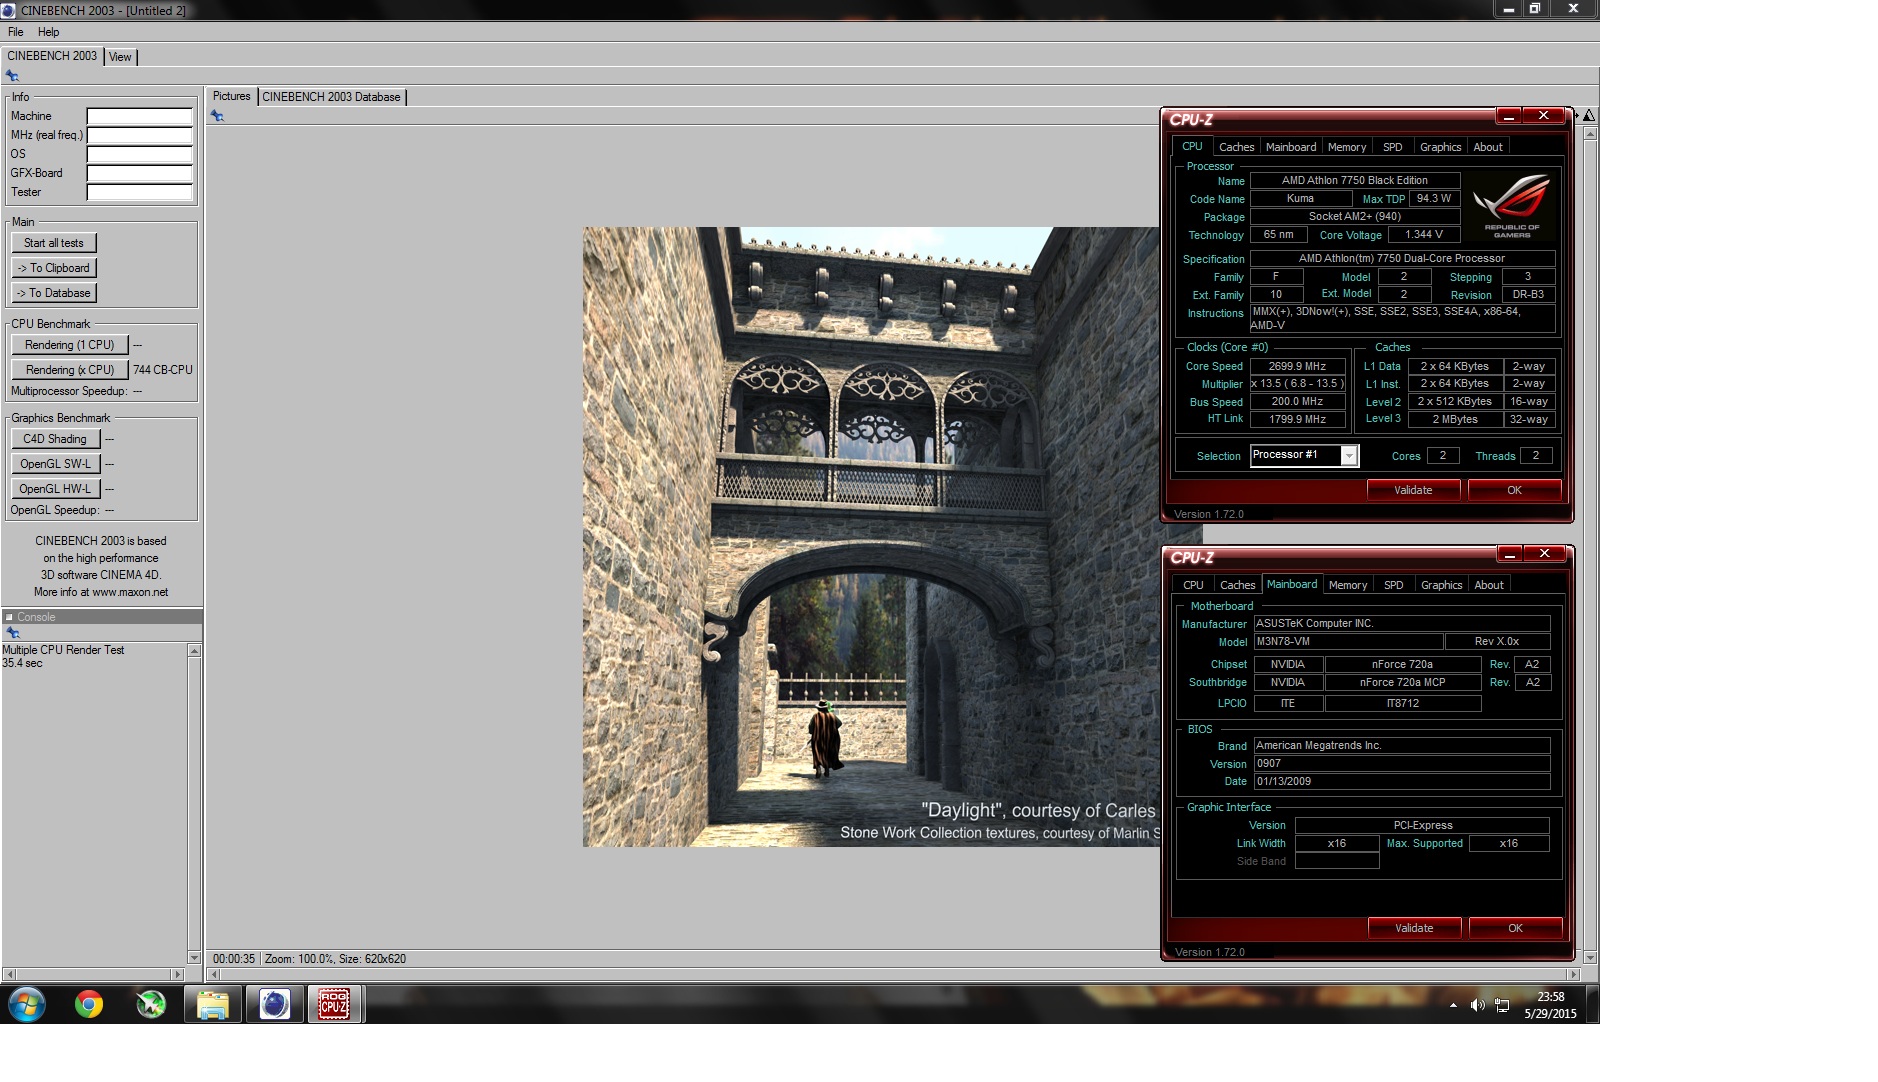Open CPU tab in lower CPU-Z window
This screenshot has height=1082, width=1878.
pyautogui.click(x=1193, y=585)
